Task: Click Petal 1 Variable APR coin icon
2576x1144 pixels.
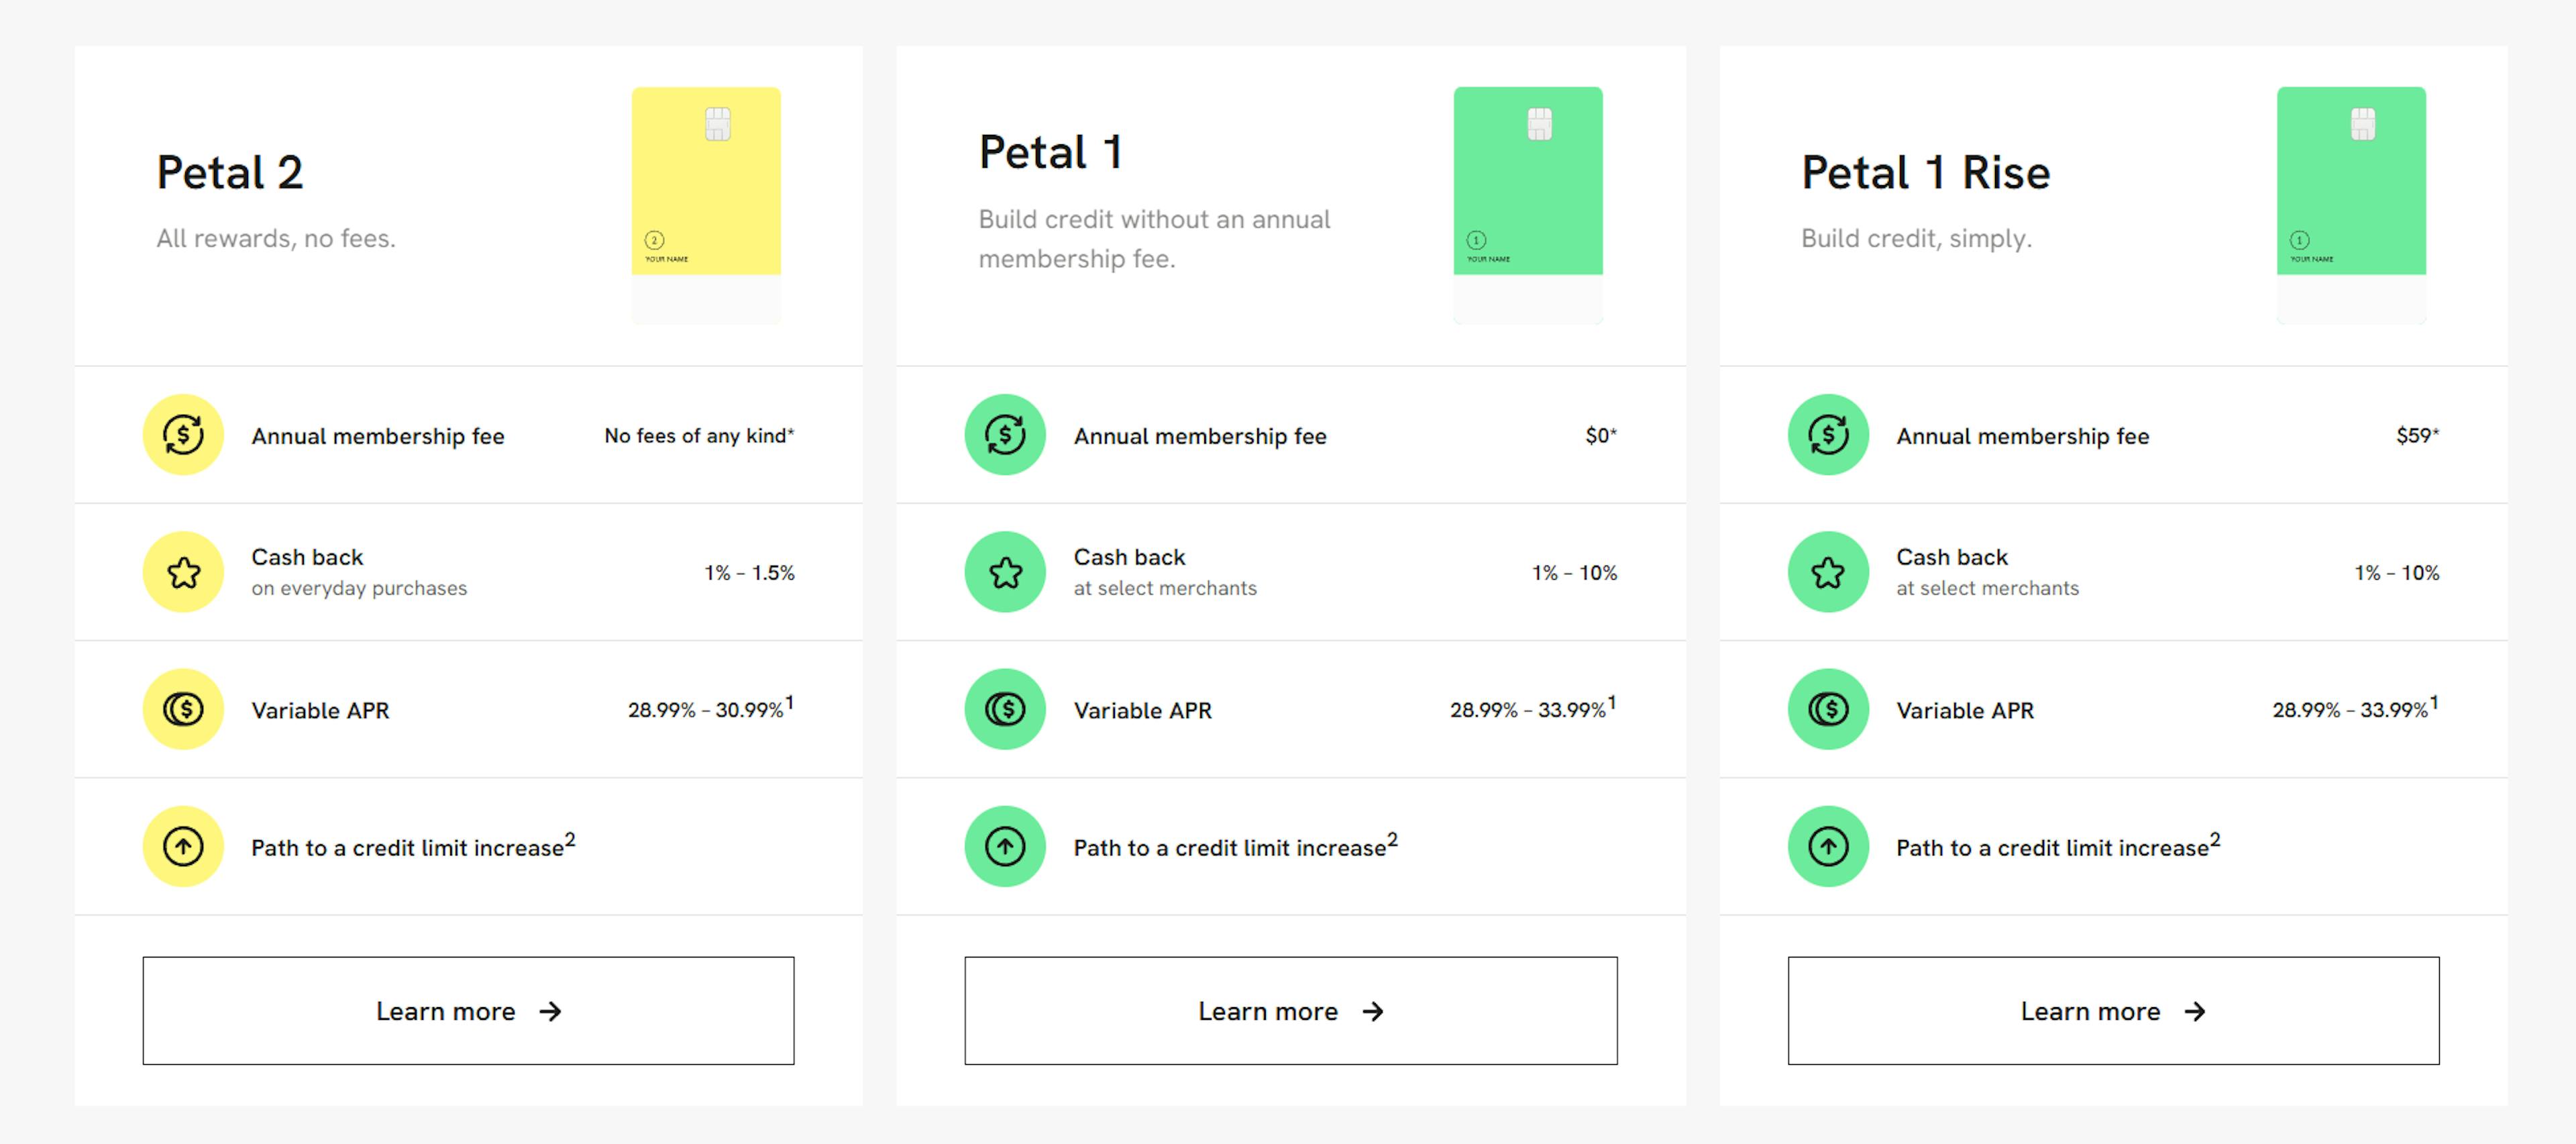Action: point(1005,709)
